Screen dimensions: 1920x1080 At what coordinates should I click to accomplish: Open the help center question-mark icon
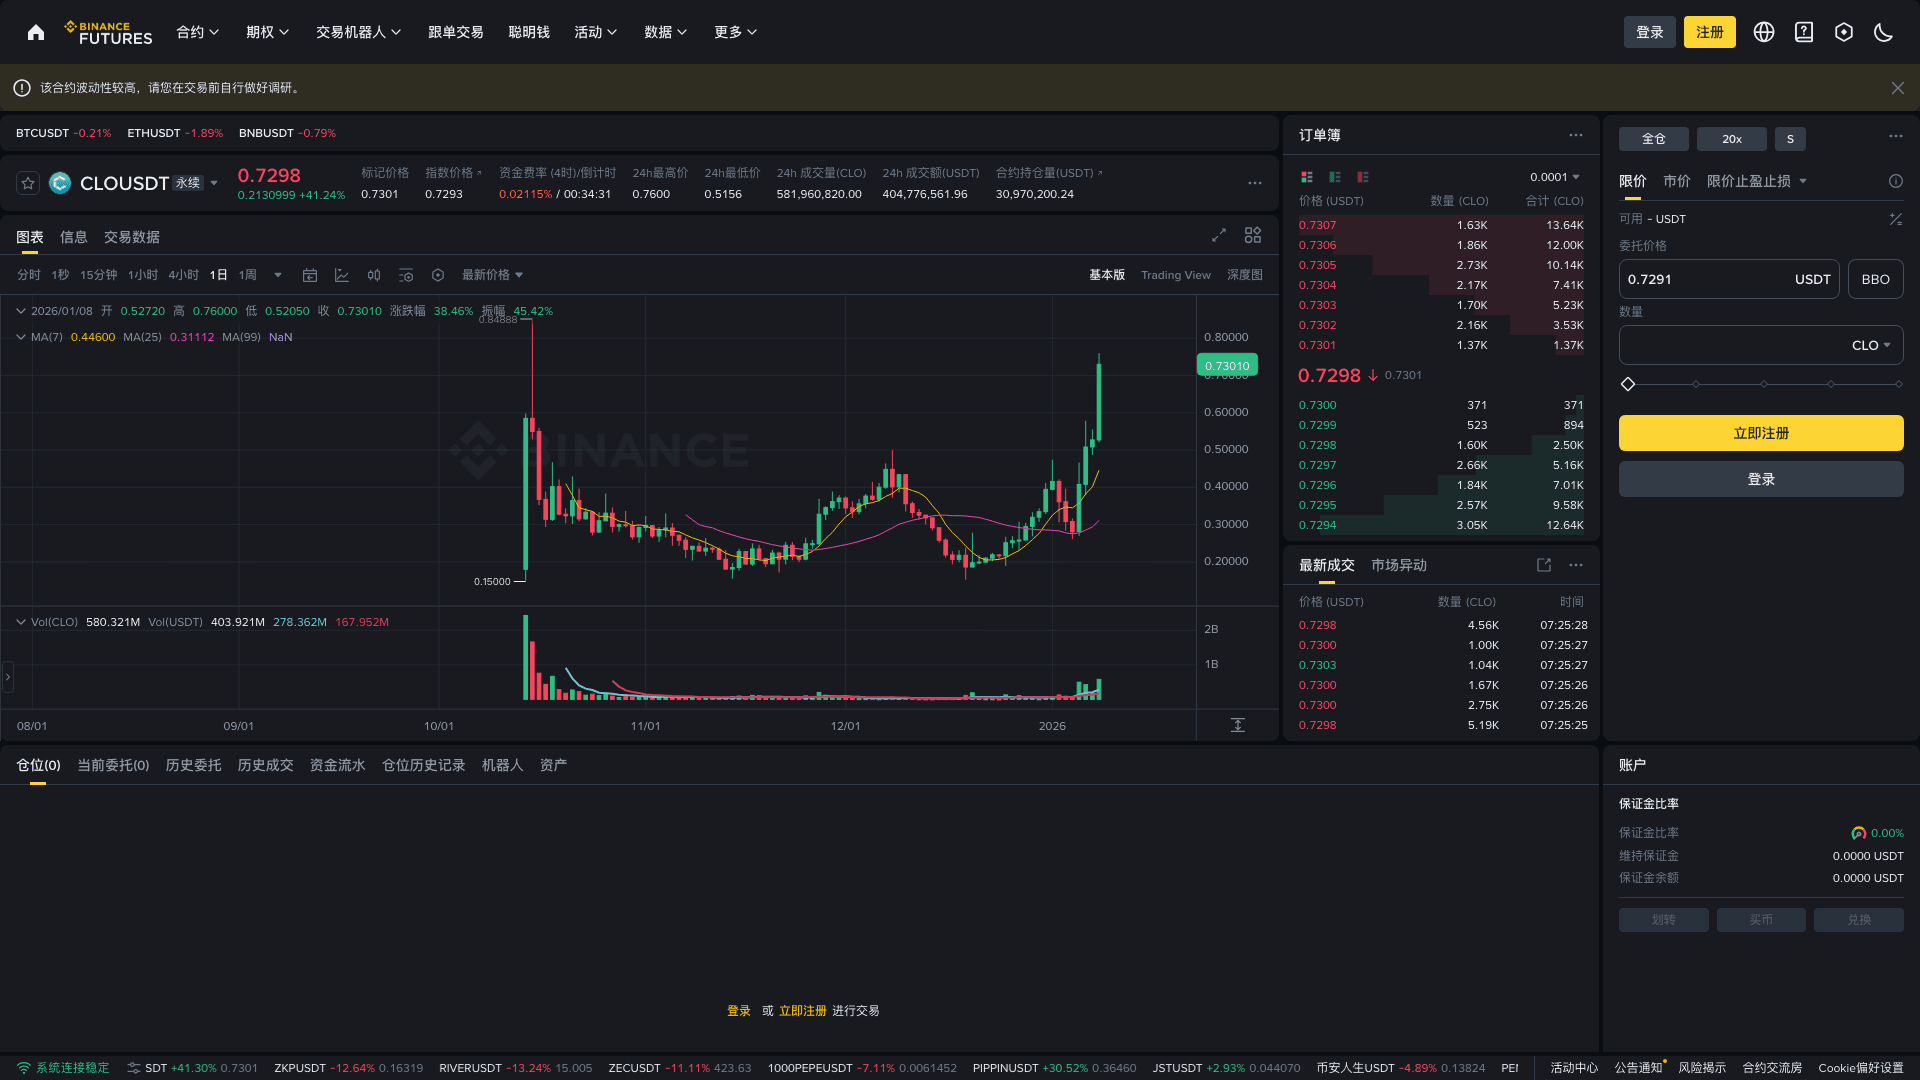pos(1804,32)
